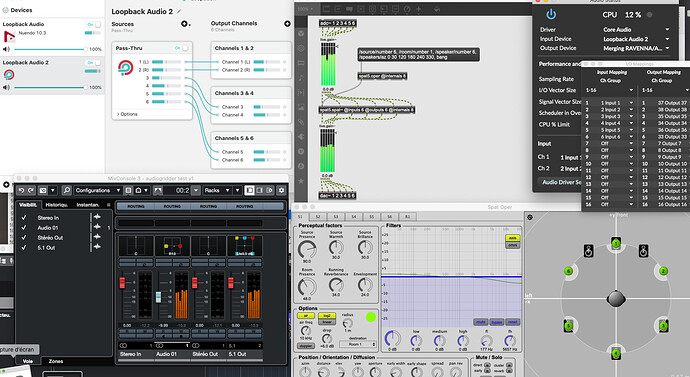This screenshot has height=377, width=690.
Task: Click the camera snapshot icon in MixConsole
Action: pos(43,190)
